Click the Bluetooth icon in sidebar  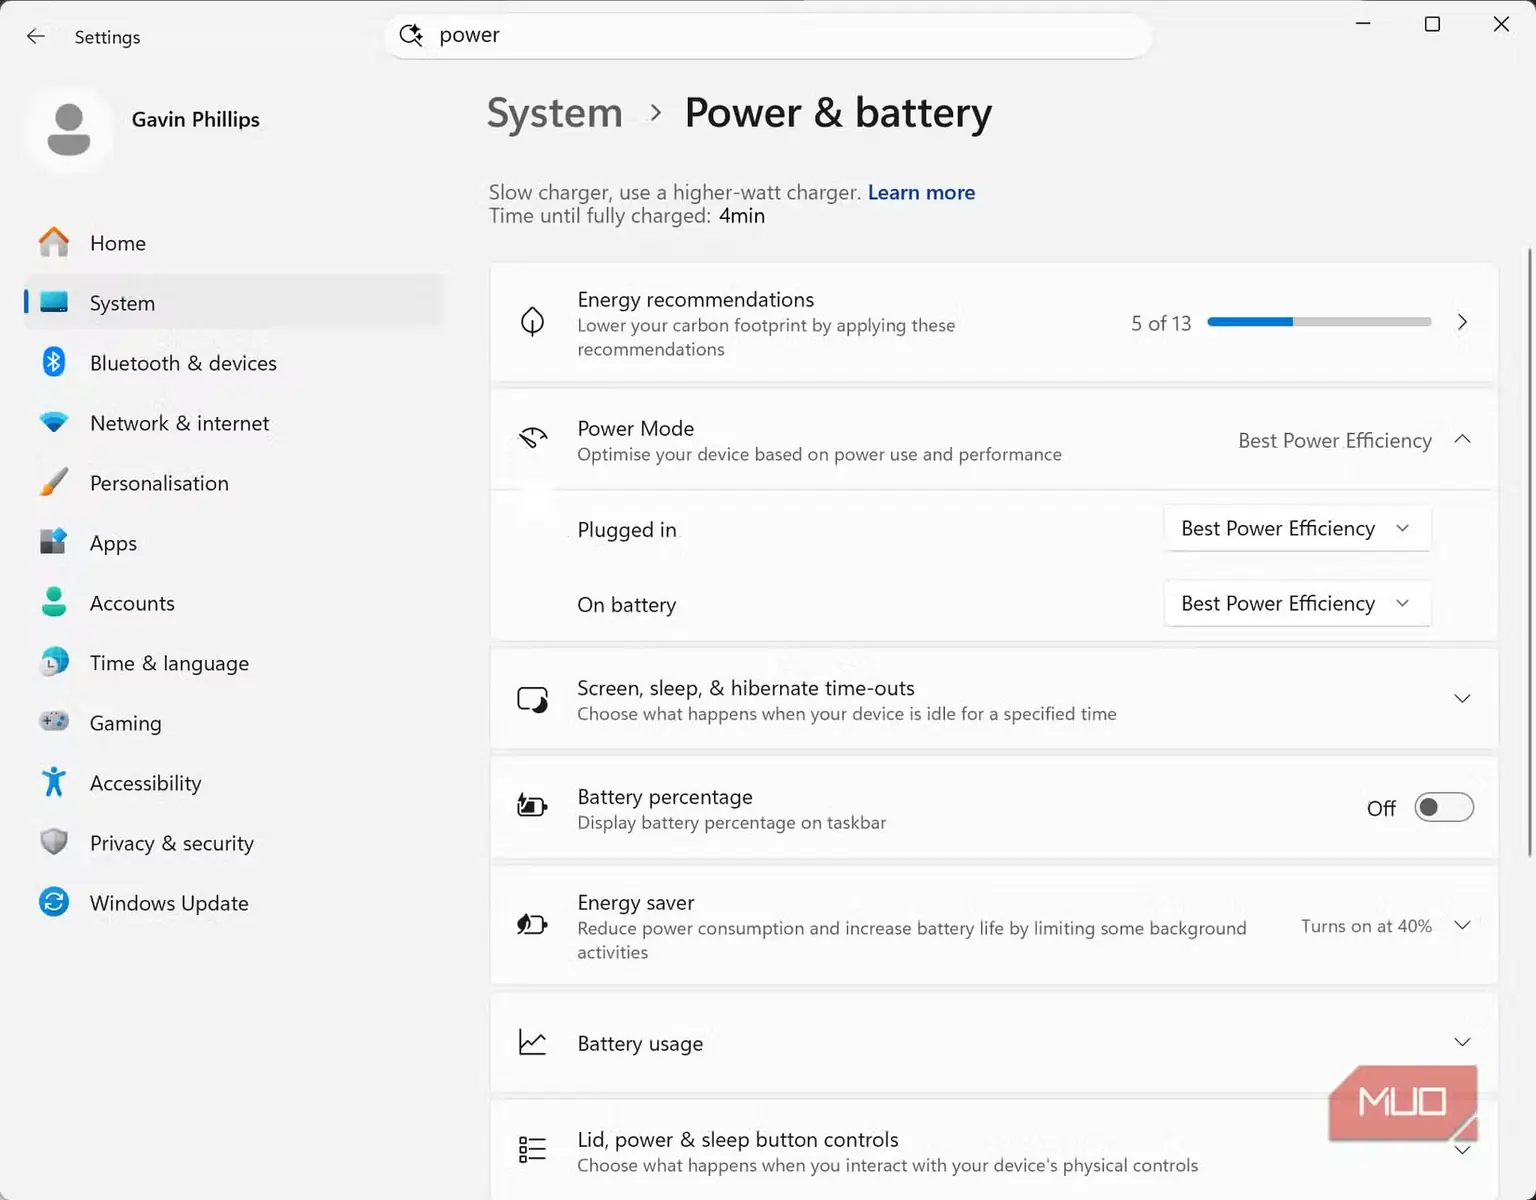pyautogui.click(x=54, y=362)
